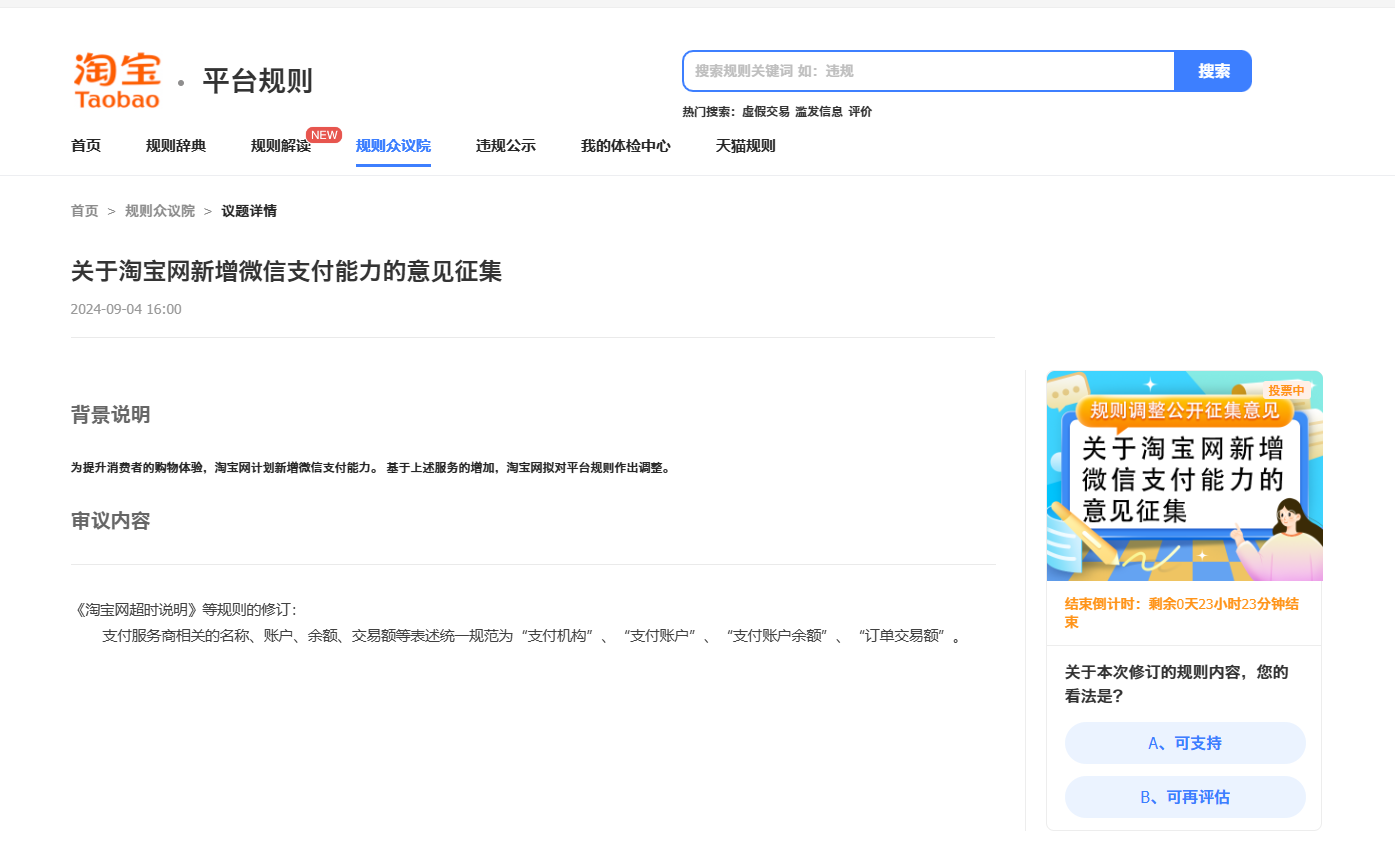The width and height of the screenshot is (1395, 862).
Task: Open the 天猫规则 navigation item
Action: [x=745, y=146]
